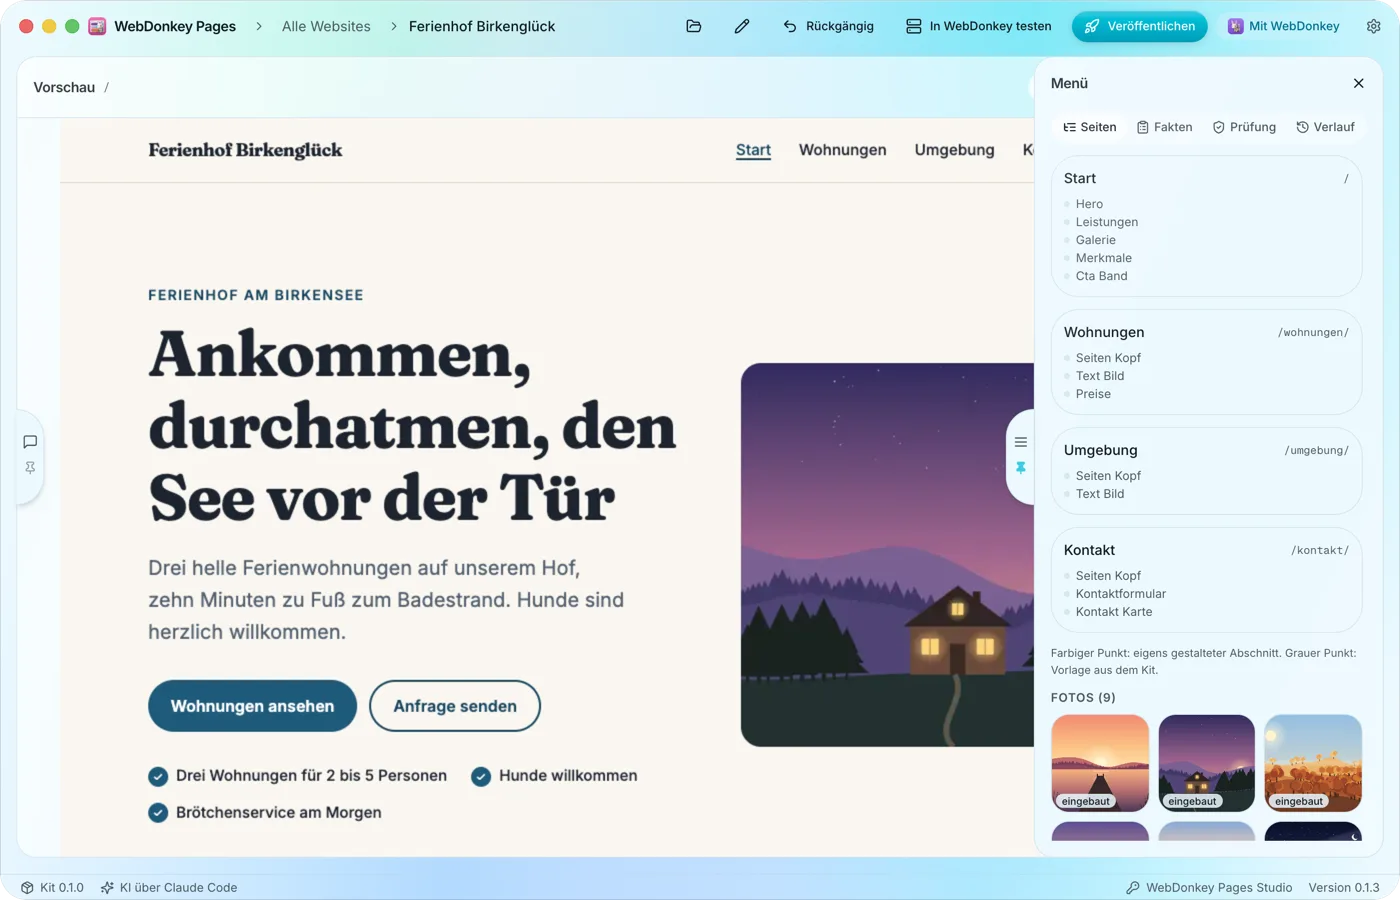The width and height of the screenshot is (1400, 900).
Task: Click the cabin hero image in the preview
Action: click(887, 555)
